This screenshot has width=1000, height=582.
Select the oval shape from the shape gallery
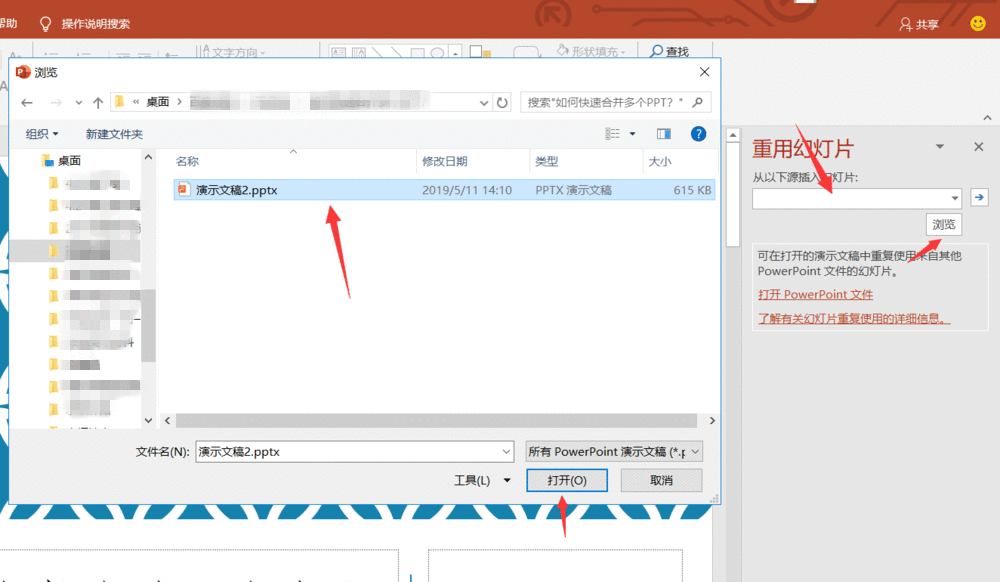437,50
